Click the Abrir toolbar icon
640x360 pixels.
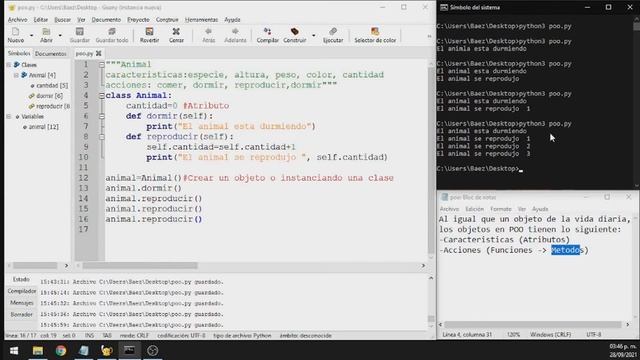[x=46, y=35]
